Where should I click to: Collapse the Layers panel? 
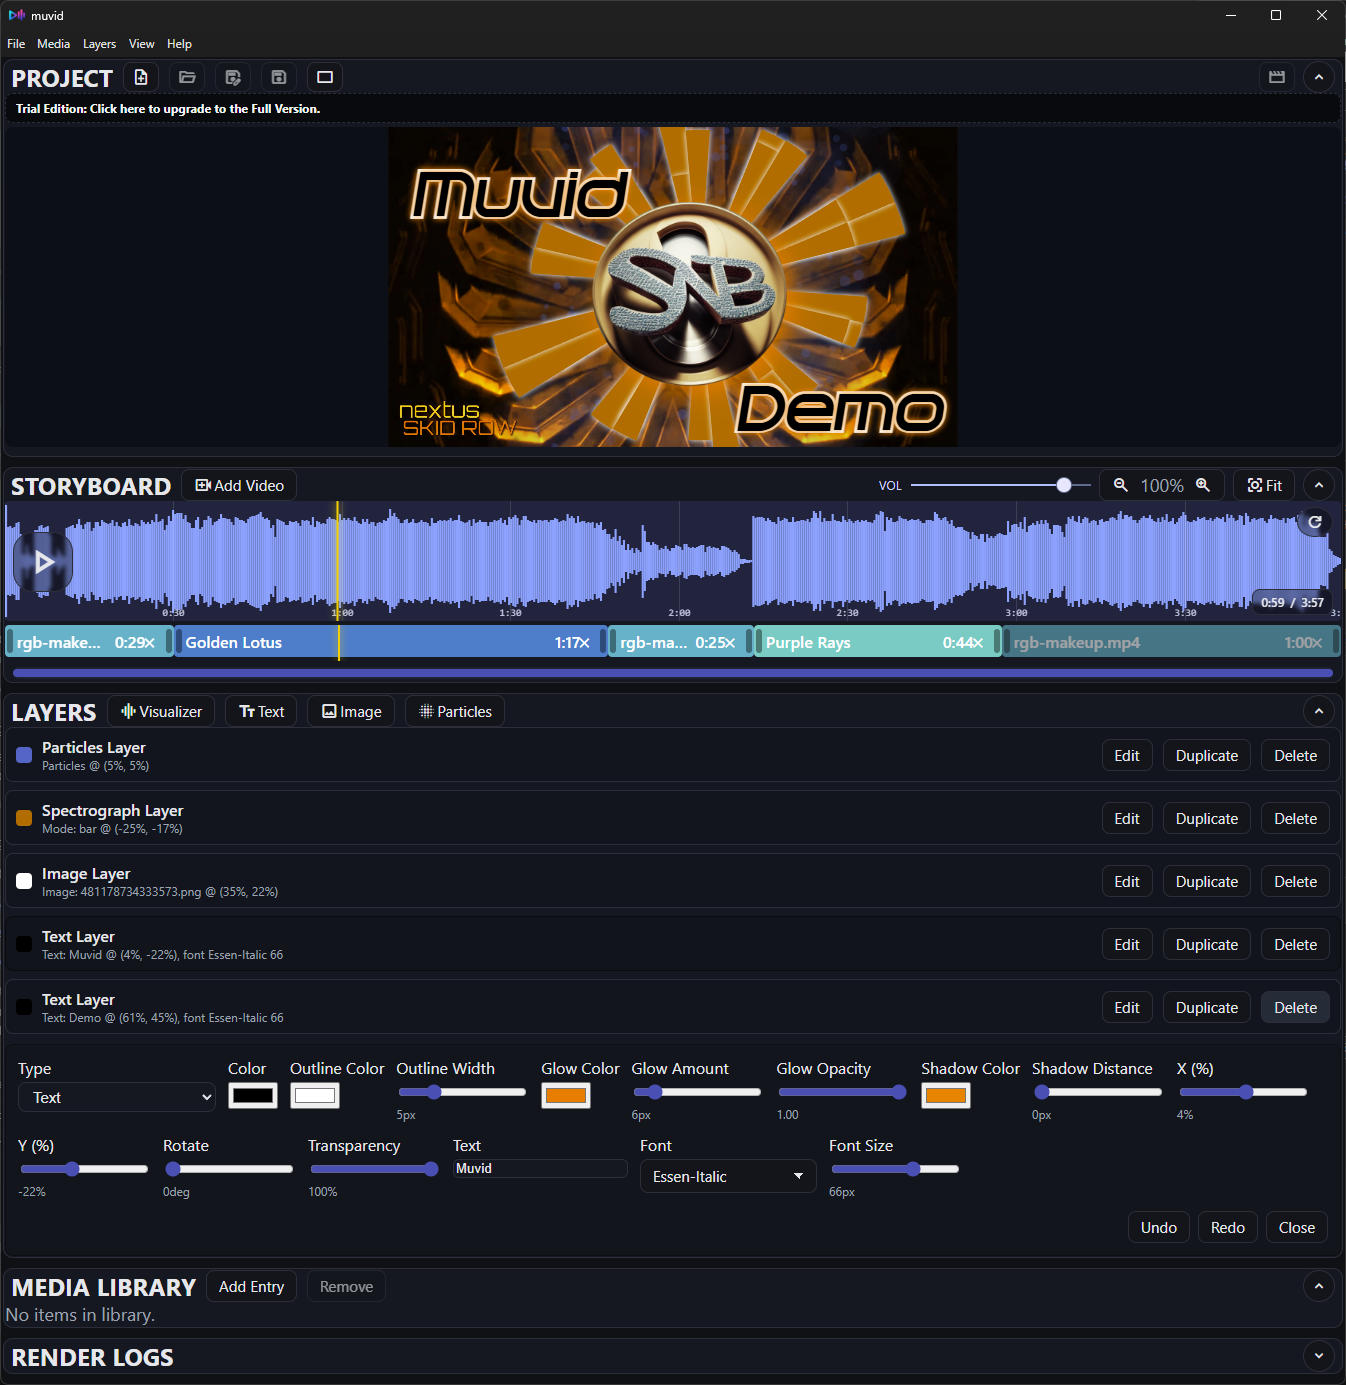(x=1319, y=711)
